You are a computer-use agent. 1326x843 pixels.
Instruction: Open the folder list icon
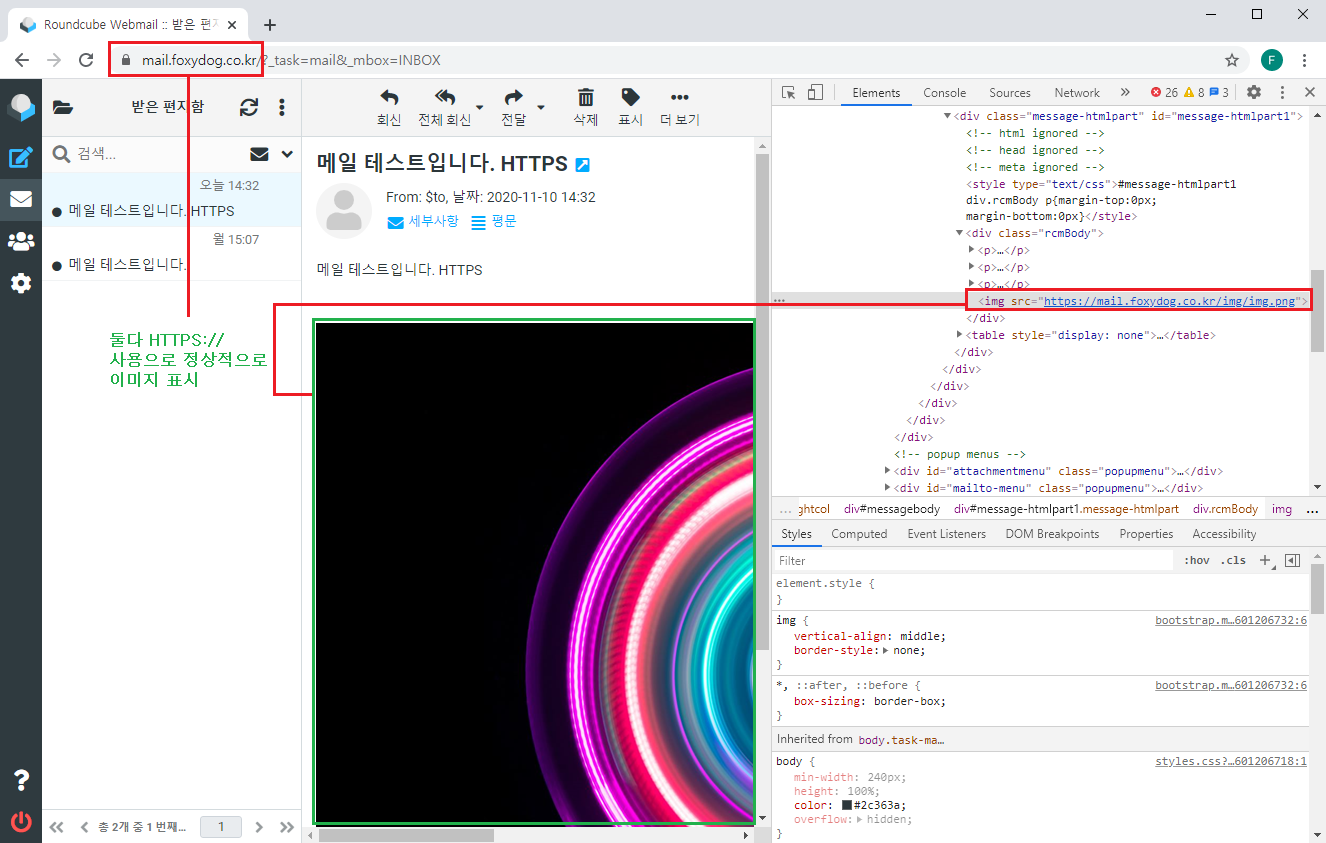pyautogui.click(x=63, y=107)
